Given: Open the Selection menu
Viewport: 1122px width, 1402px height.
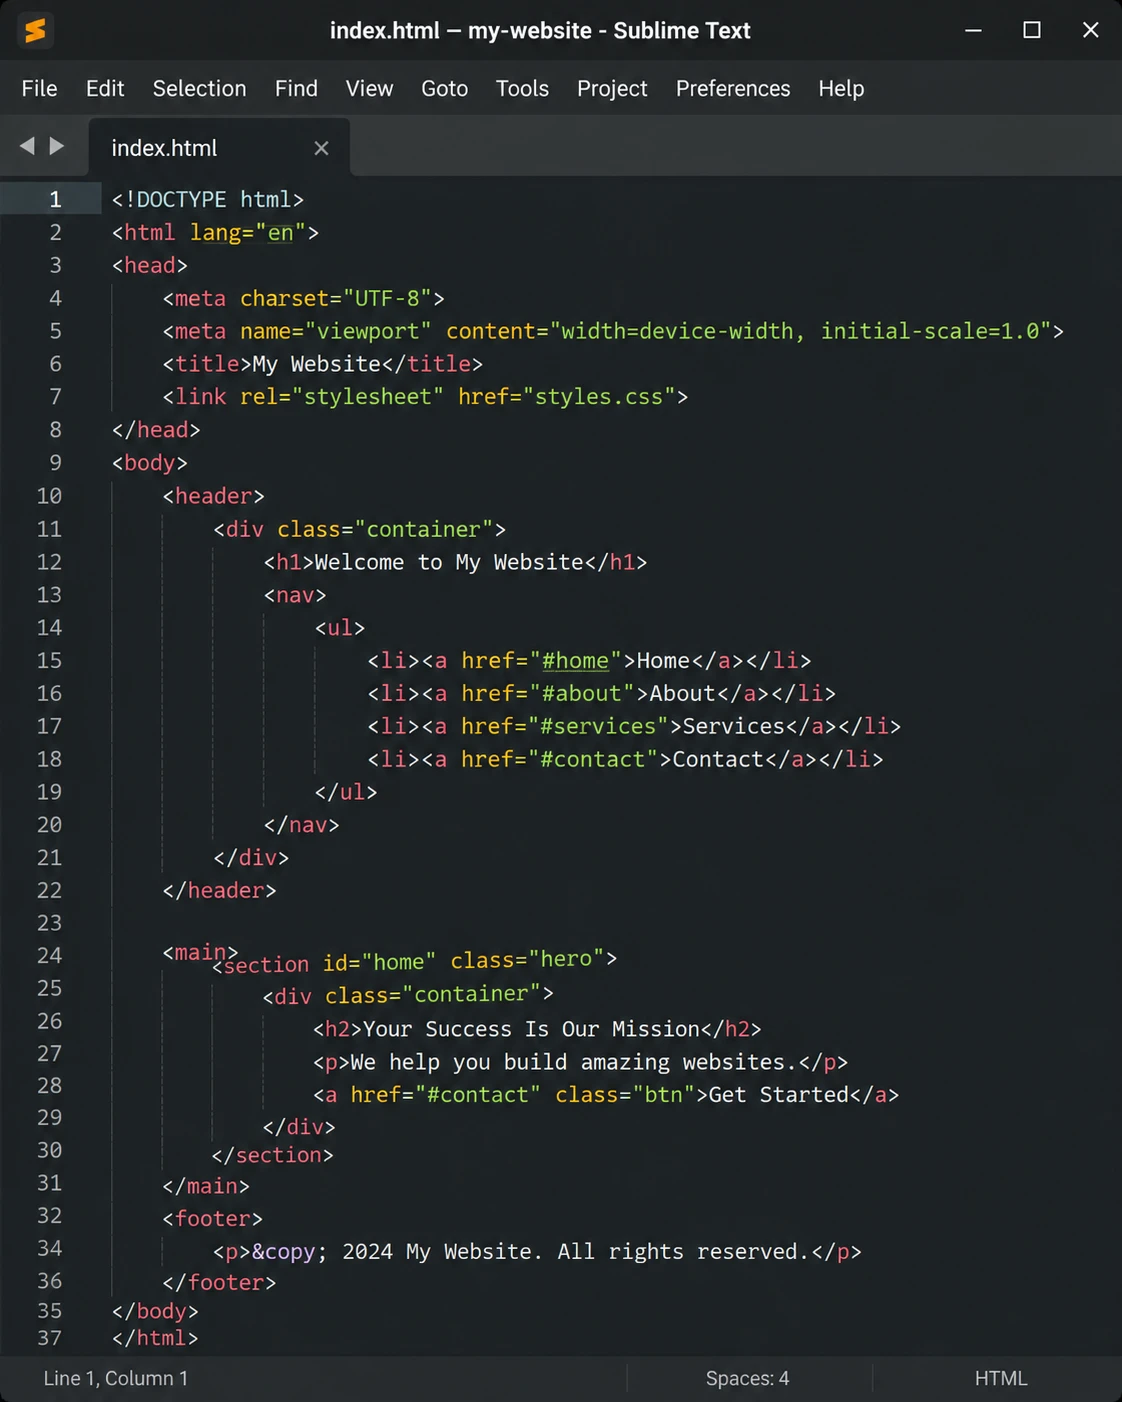Looking at the screenshot, I should coord(199,88).
